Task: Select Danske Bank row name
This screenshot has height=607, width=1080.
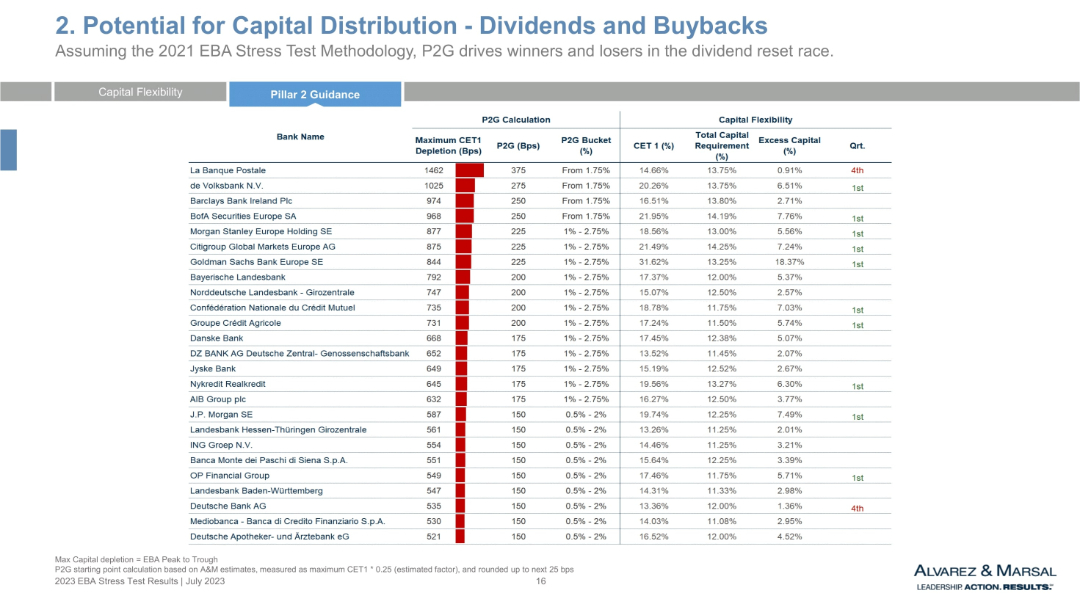Action: click(216, 338)
